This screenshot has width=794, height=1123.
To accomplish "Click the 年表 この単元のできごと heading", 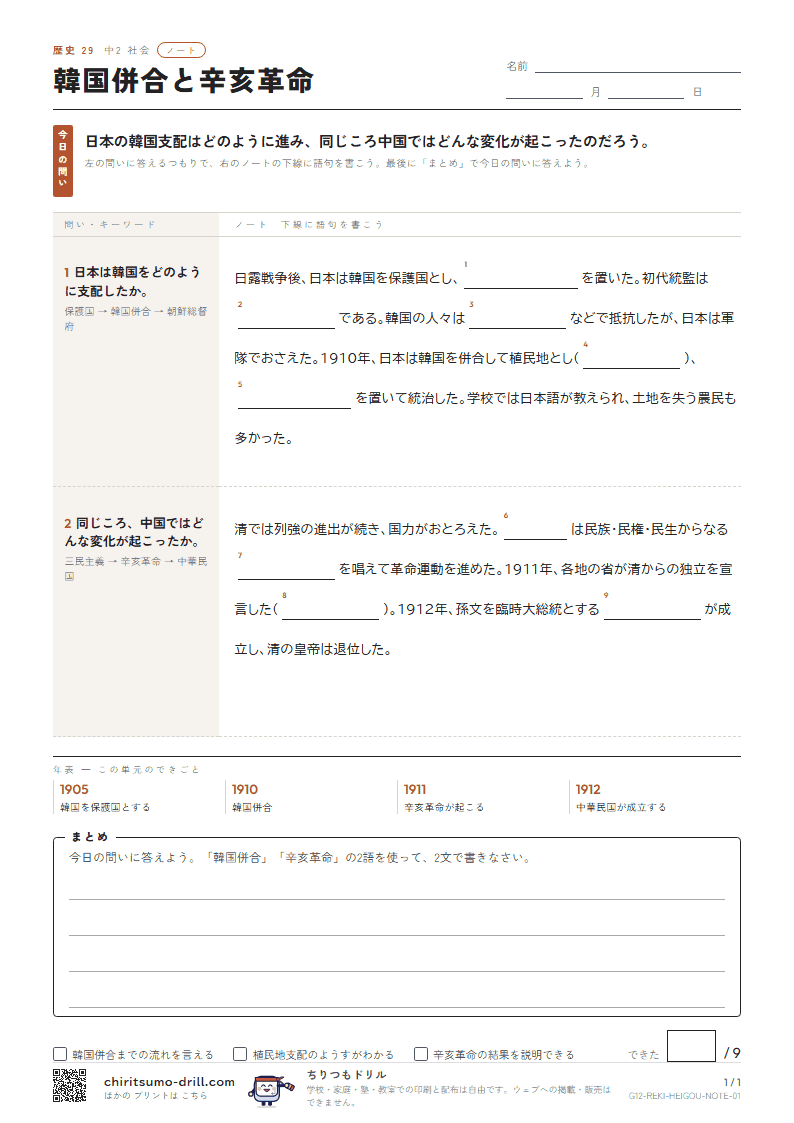I will click(127, 769).
